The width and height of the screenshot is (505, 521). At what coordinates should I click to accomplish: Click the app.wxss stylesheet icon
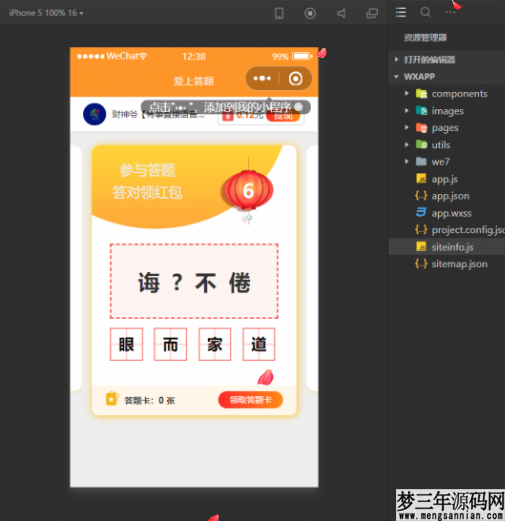421,212
